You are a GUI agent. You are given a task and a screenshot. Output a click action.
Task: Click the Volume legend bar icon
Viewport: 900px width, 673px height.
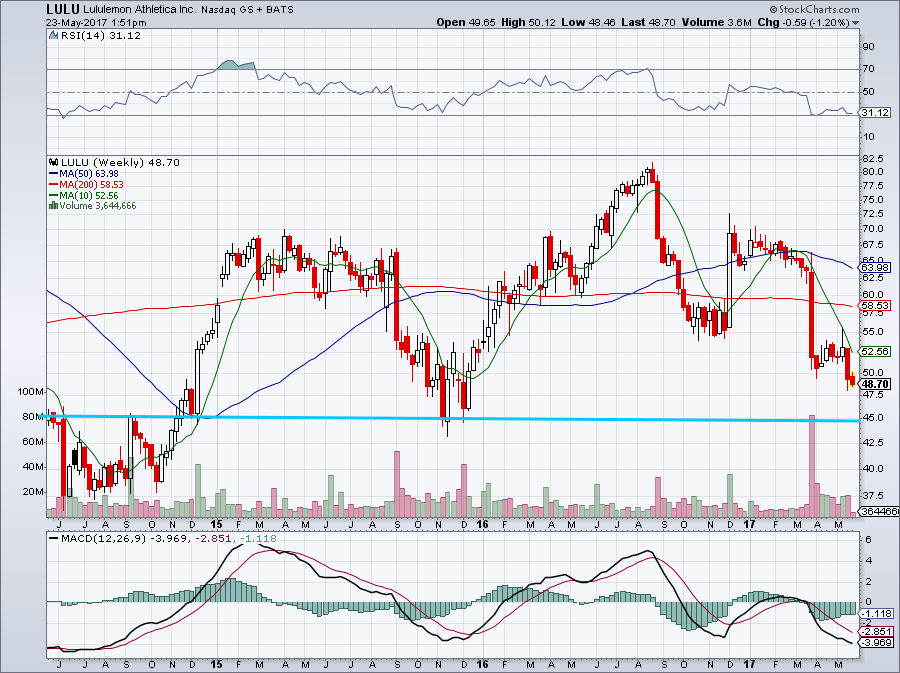click(53, 205)
